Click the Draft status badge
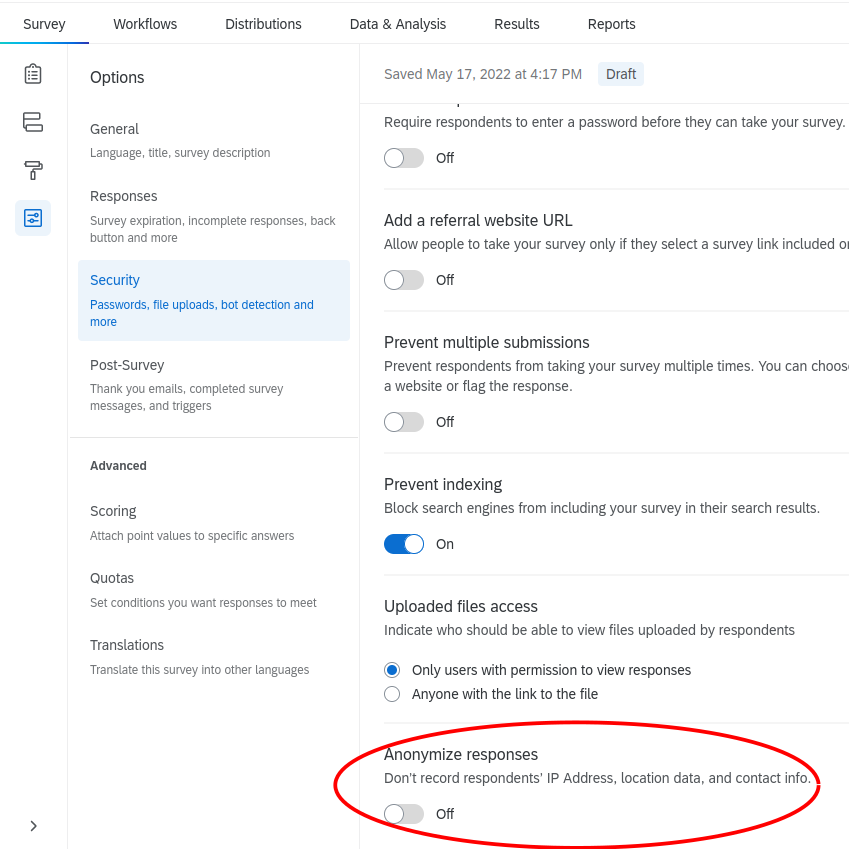Viewport: 849px width, 849px height. (x=620, y=73)
